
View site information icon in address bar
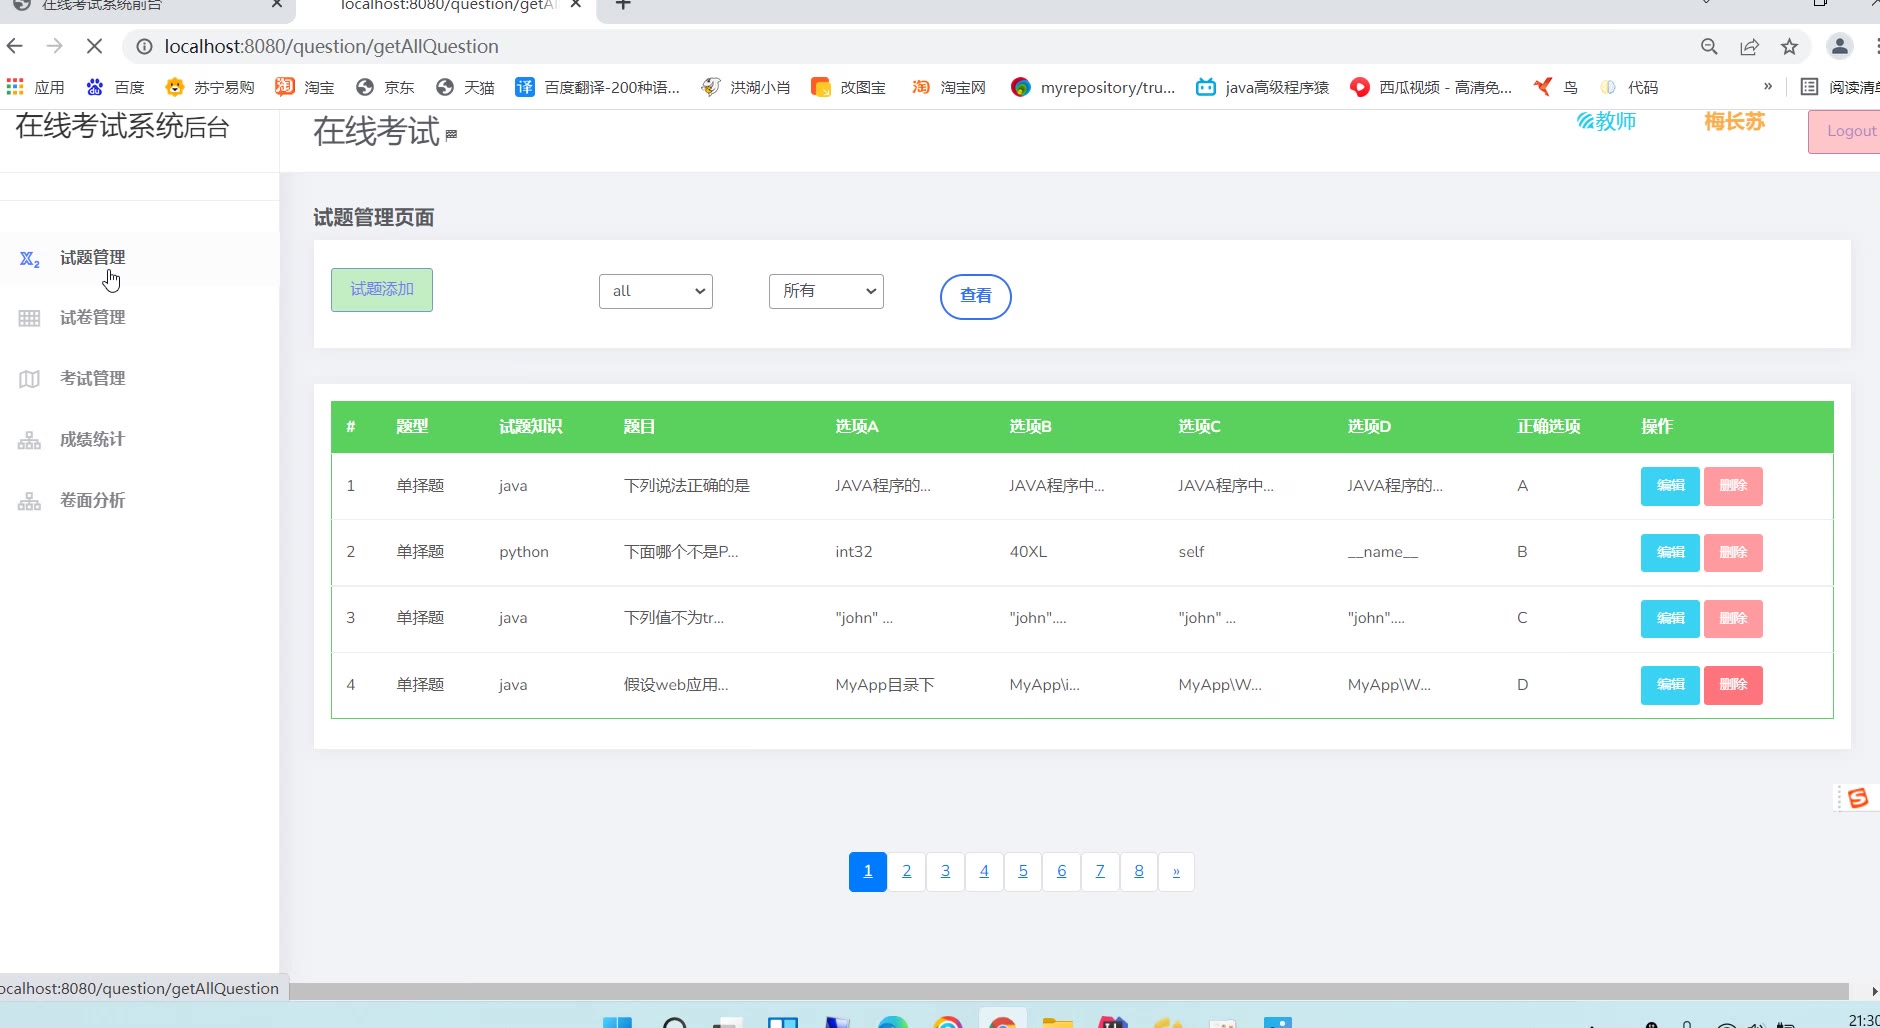145,46
